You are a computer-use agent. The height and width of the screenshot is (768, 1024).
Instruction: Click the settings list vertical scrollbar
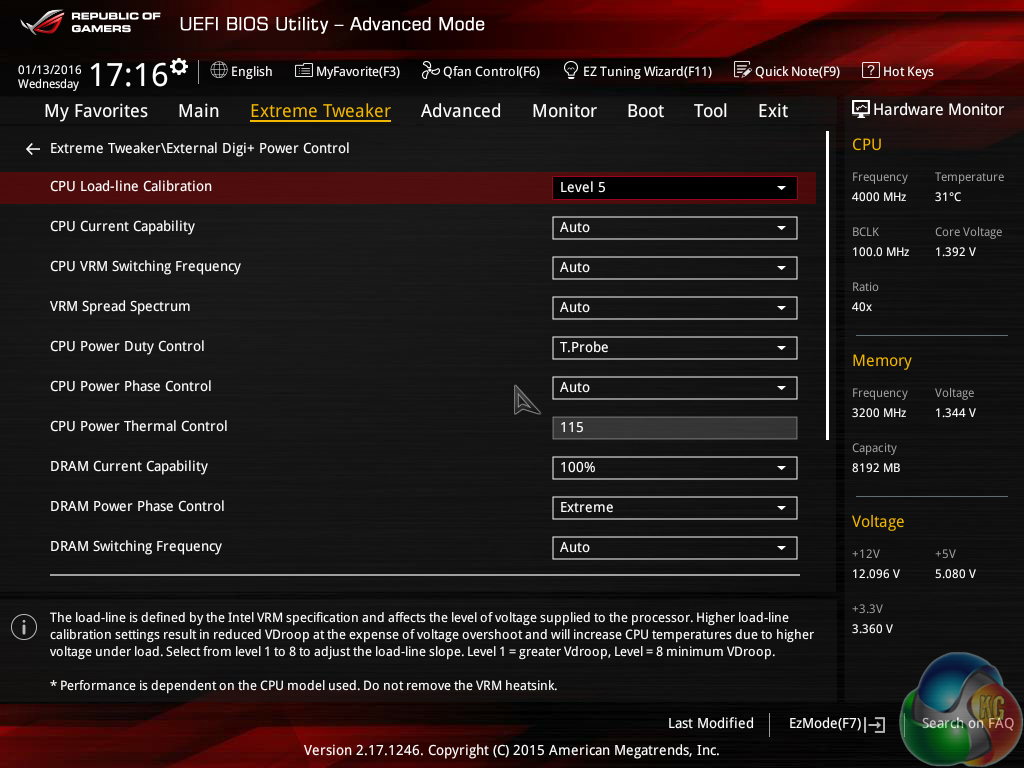(827, 285)
